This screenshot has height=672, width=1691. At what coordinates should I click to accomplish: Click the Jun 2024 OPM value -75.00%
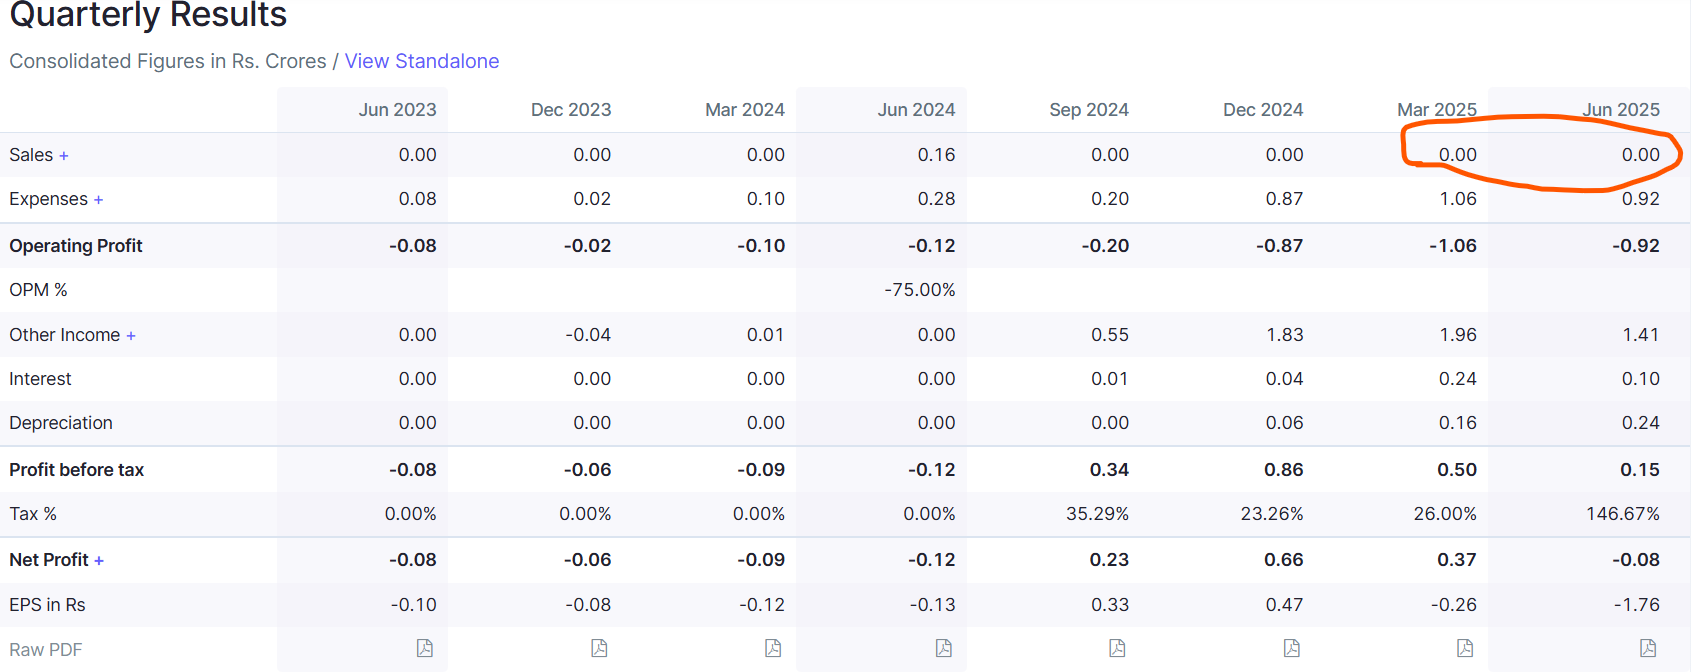[919, 290]
